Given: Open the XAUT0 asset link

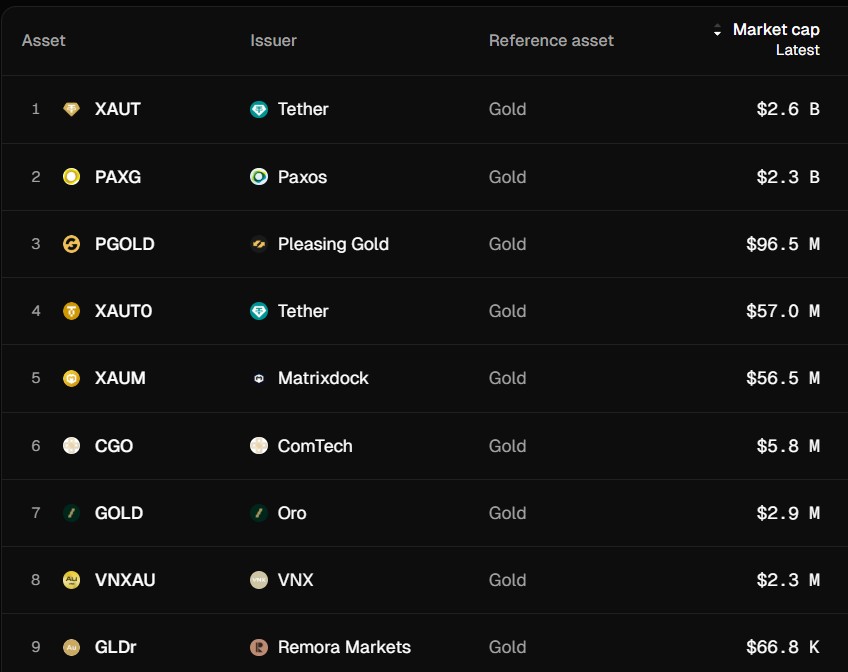Looking at the screenshot, I should 123,311.
